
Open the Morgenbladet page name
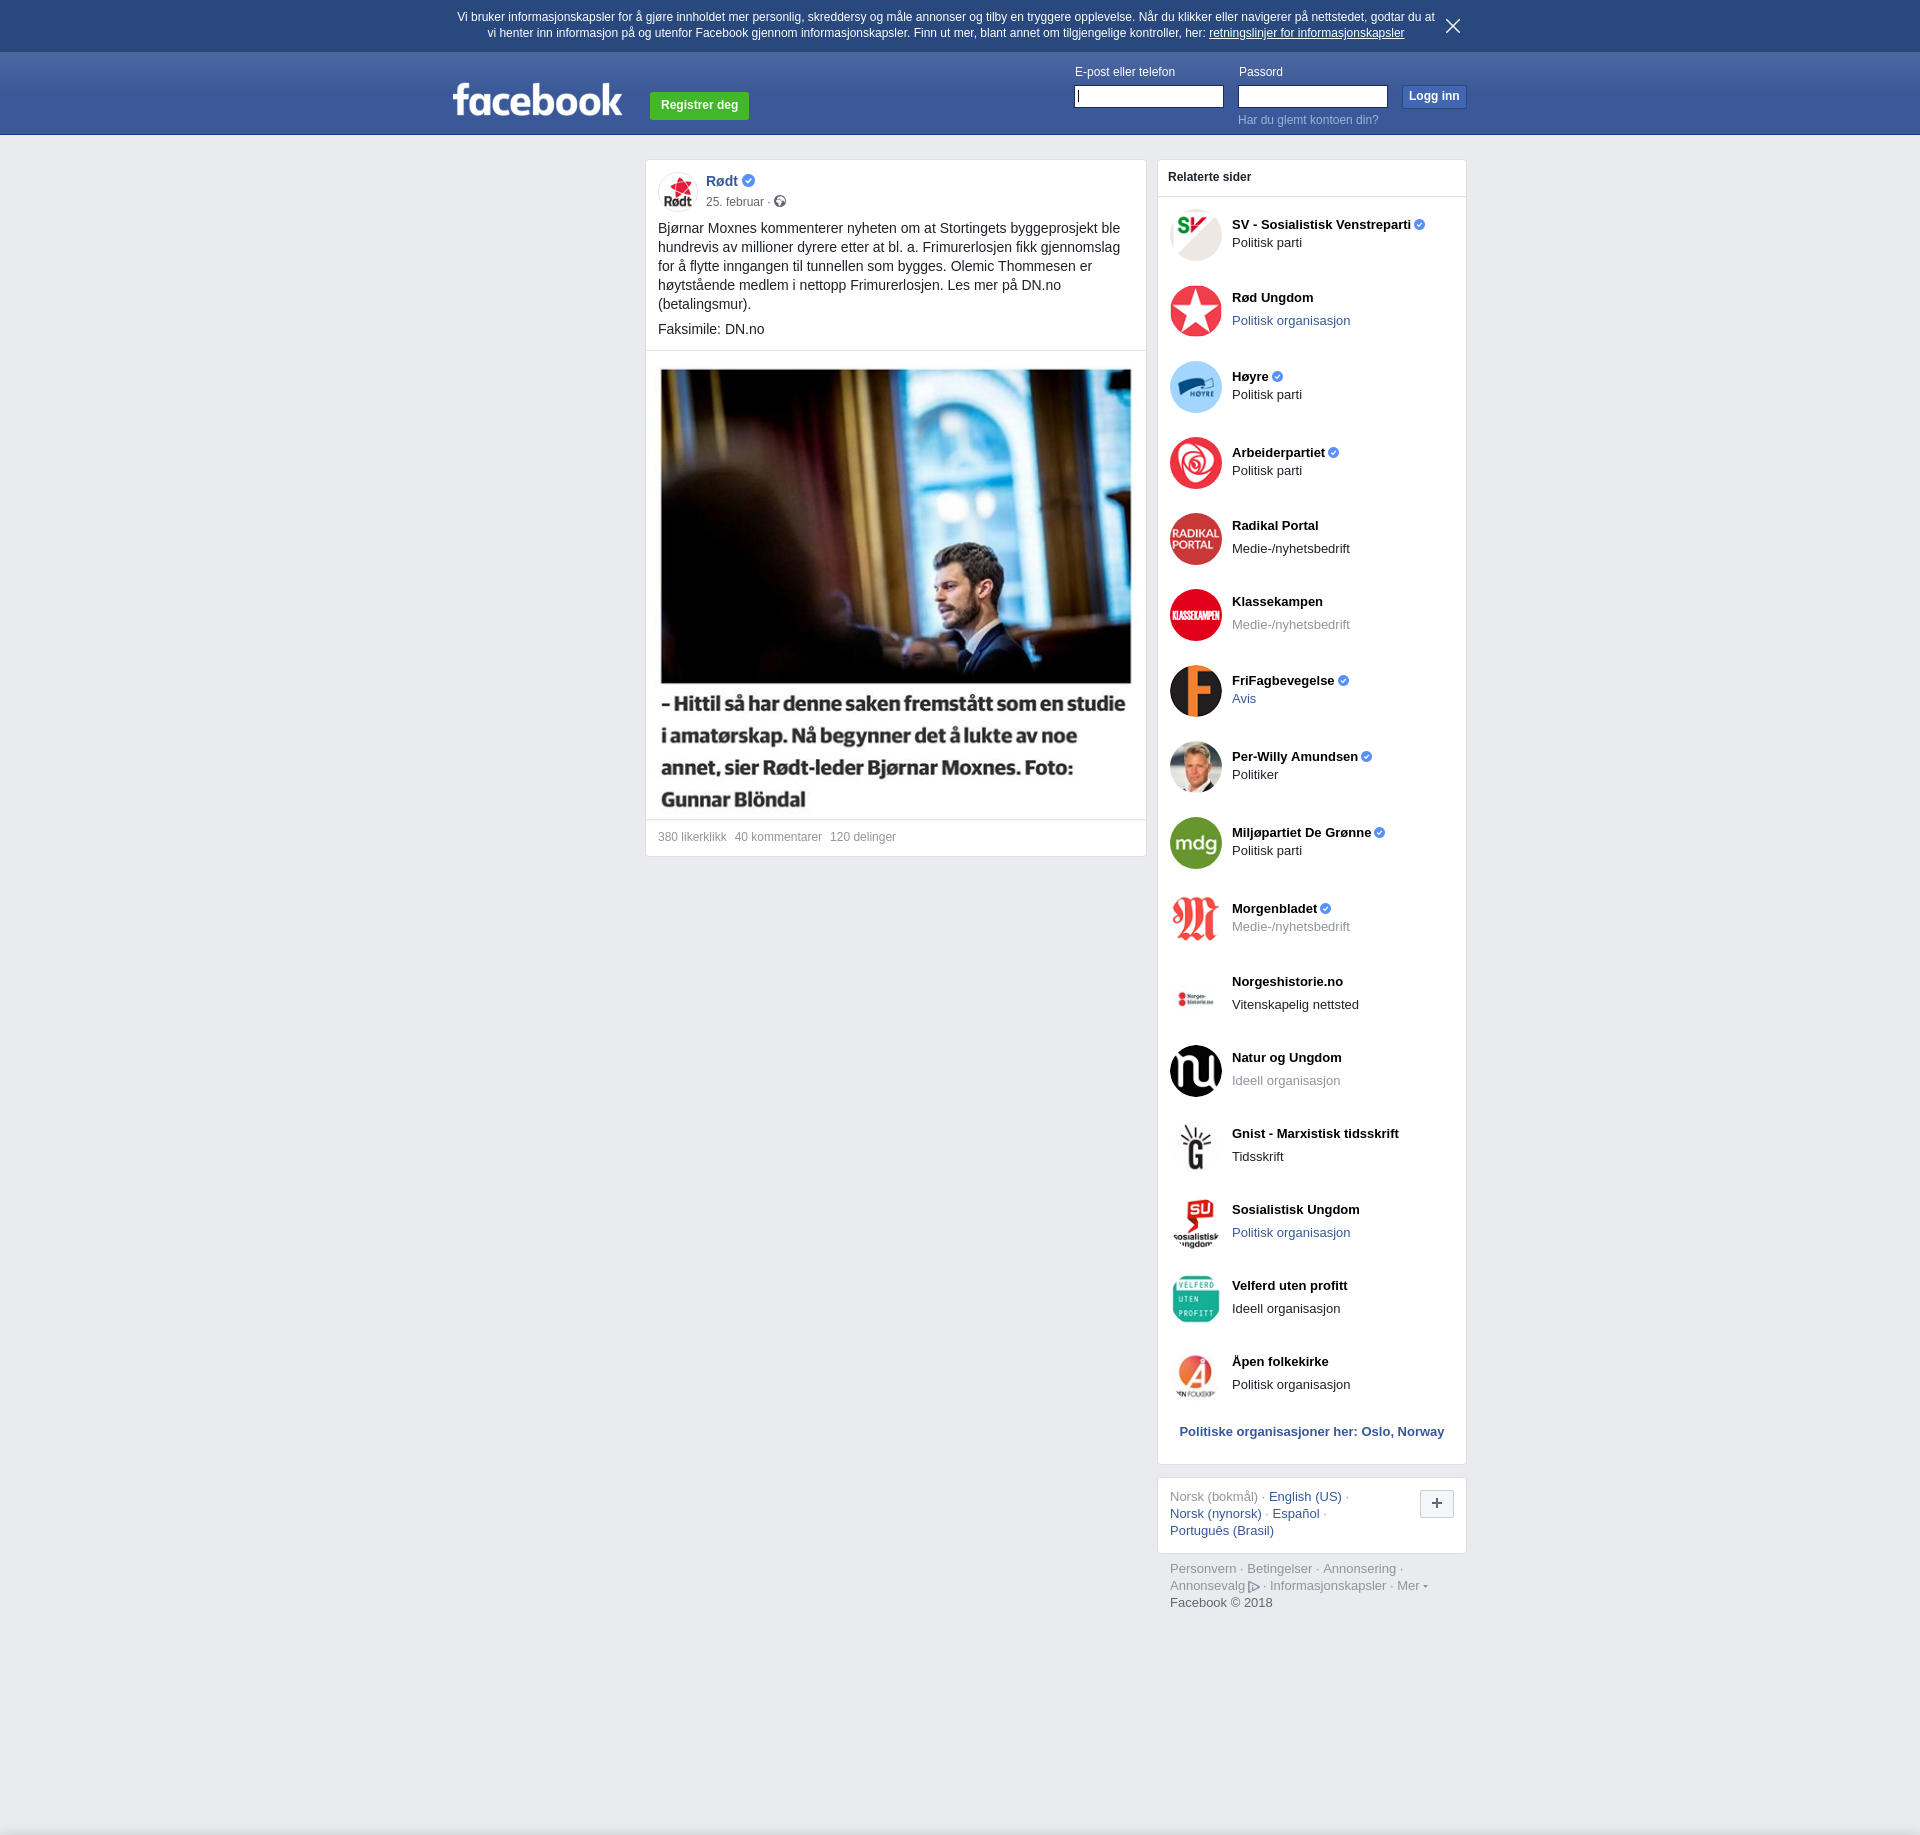(x=1274, y=909)
